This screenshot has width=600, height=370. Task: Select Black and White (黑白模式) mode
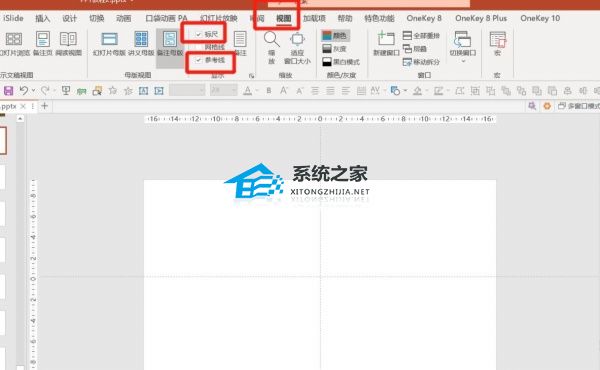coord(341,62)
